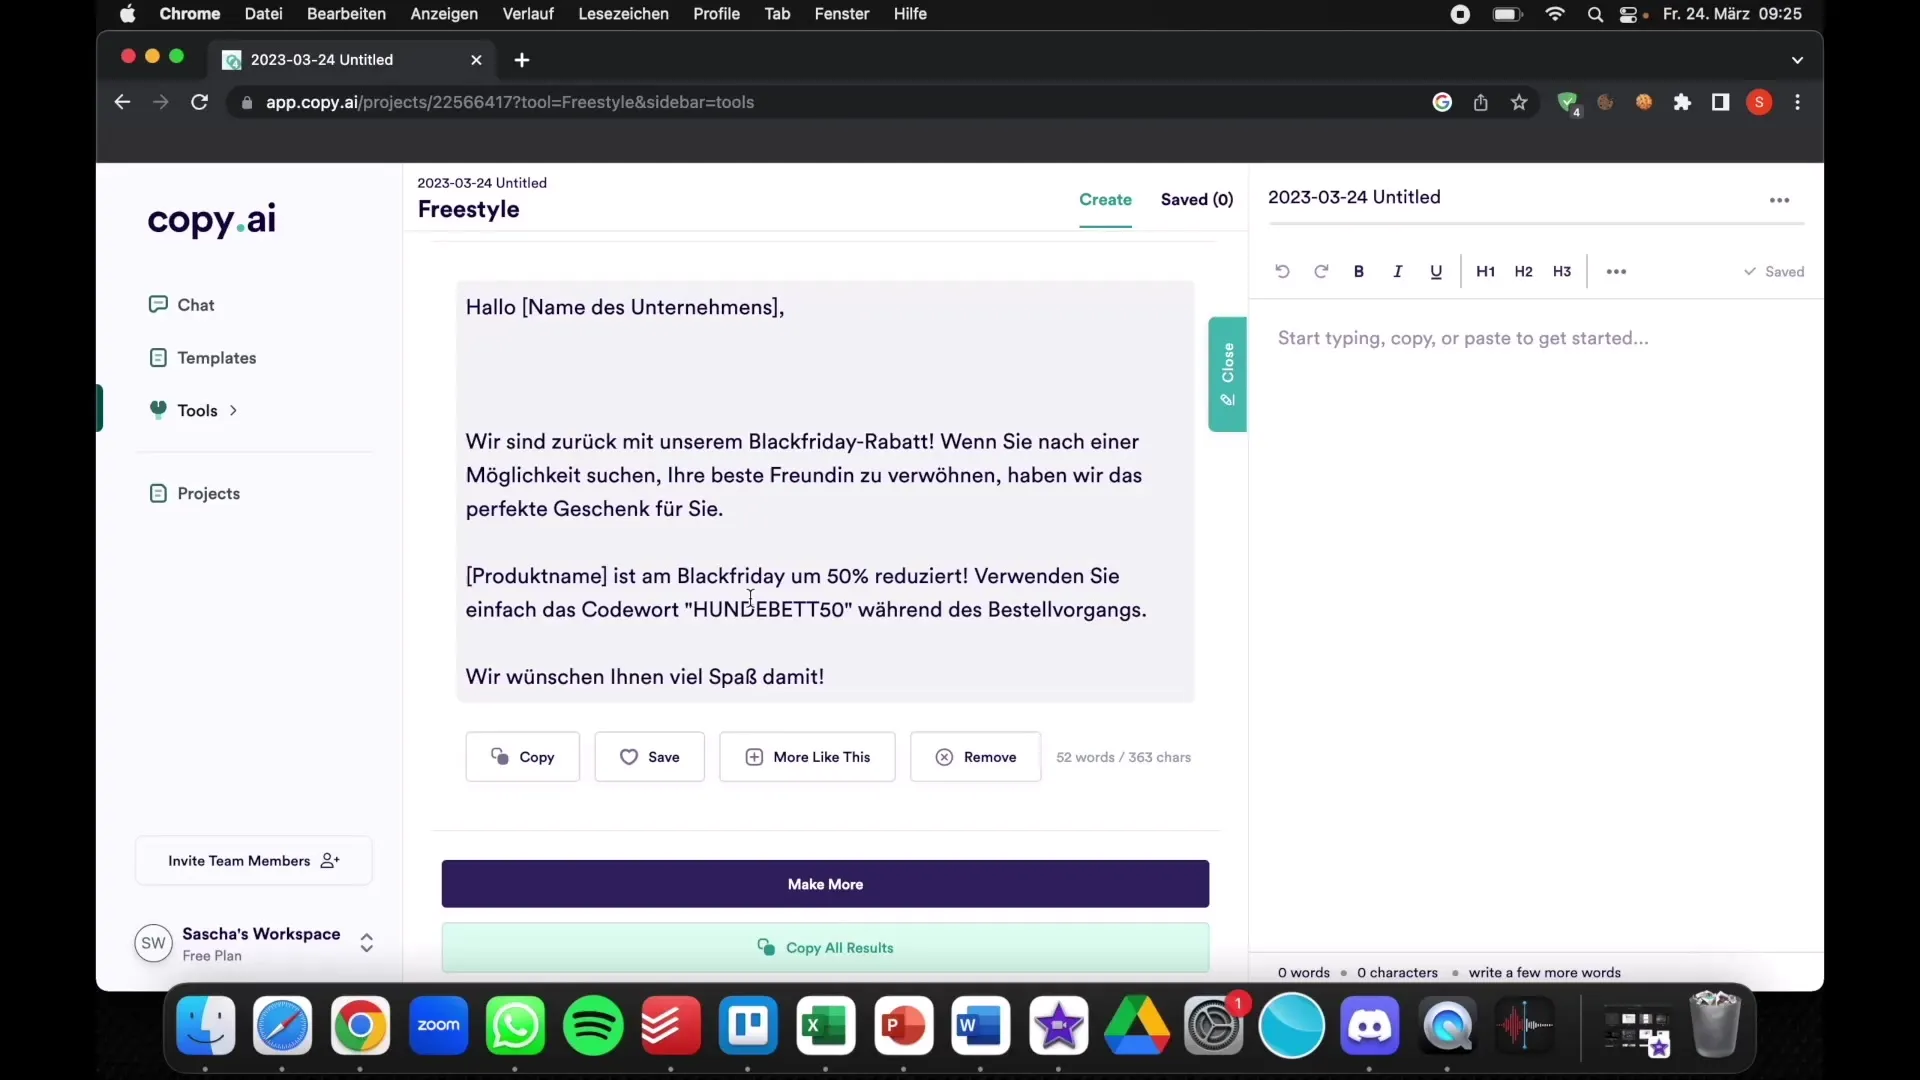Click the Italic formatting icon
Viewport: 1920px width, 1080px height.
1398,270
